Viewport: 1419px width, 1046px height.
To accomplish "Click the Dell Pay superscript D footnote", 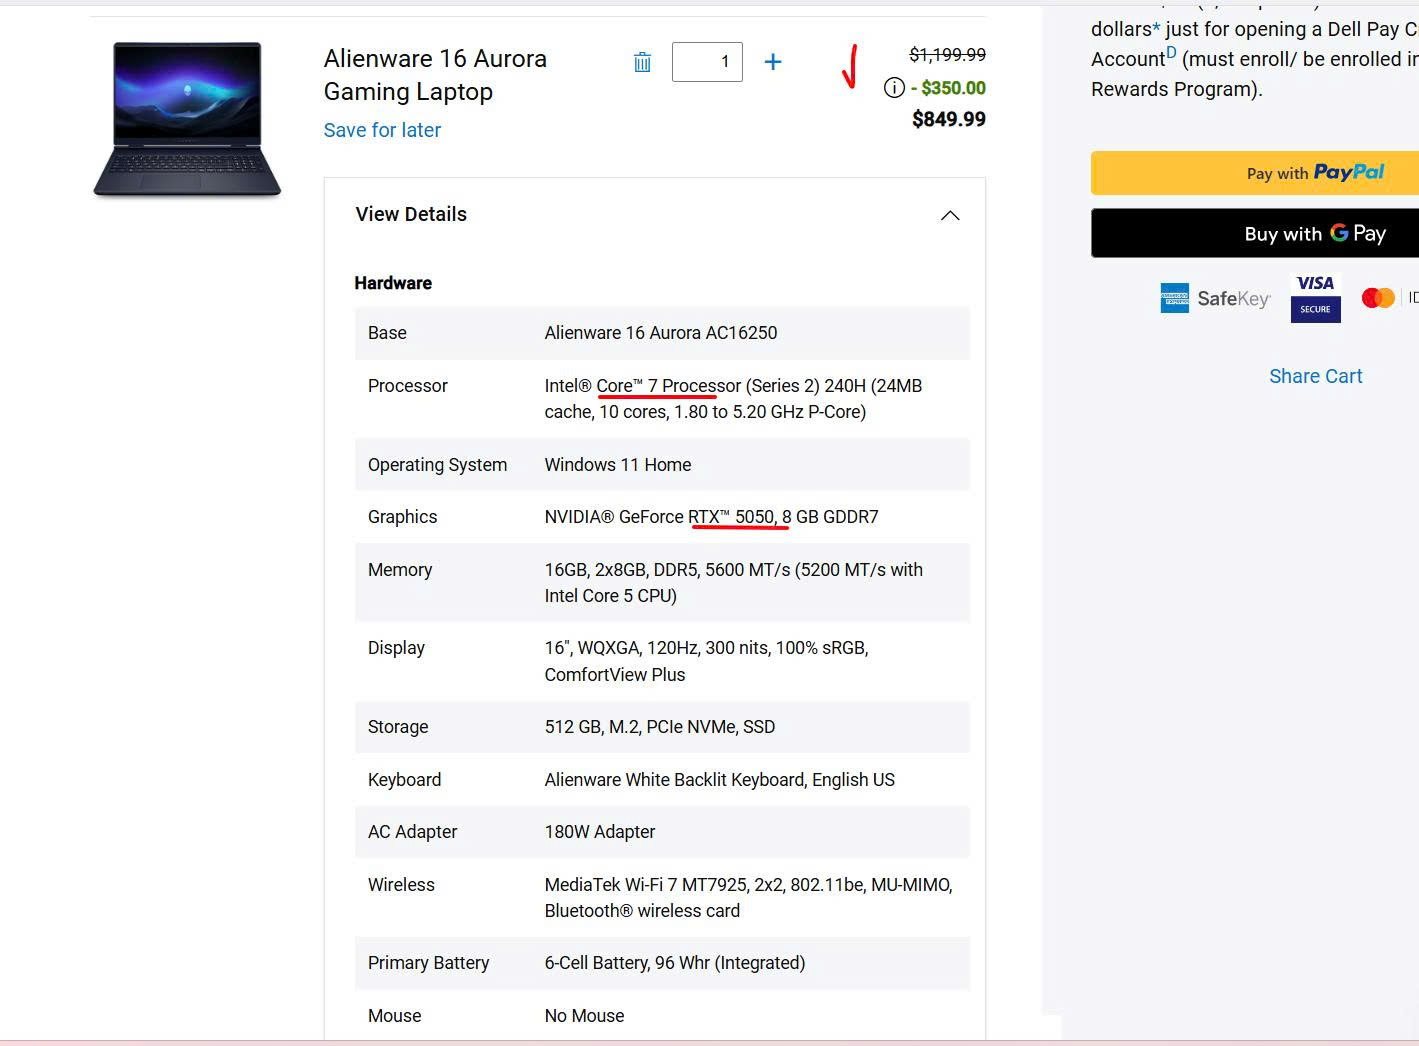I will 1170,53.
